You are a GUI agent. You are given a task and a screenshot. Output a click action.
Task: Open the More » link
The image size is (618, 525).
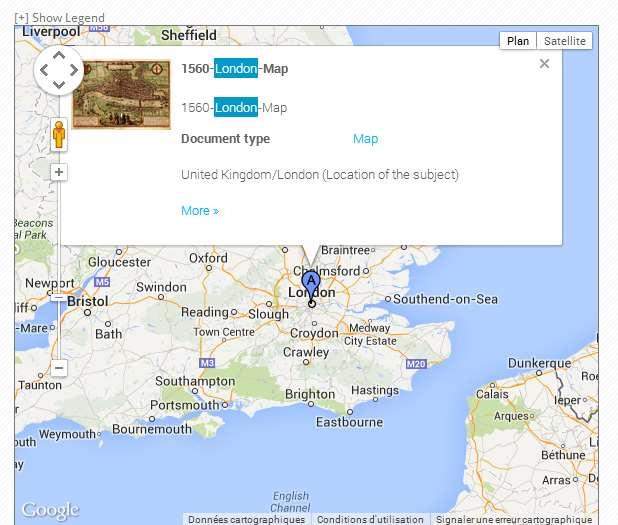(x=200, y=211)
